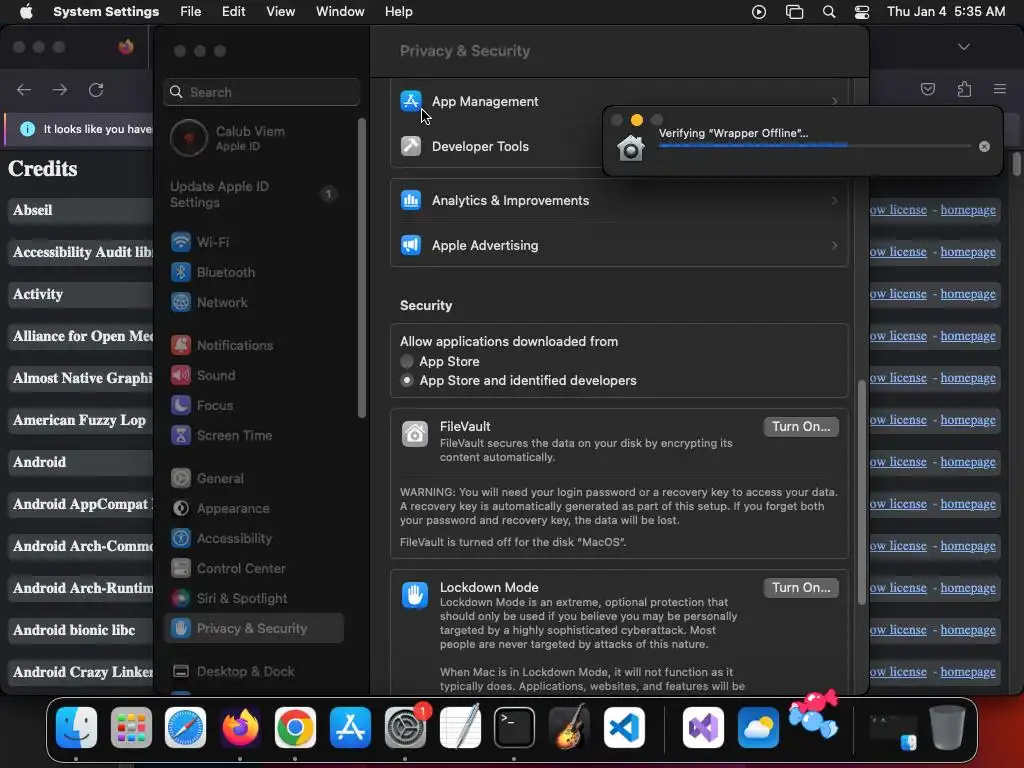Open GarageBand from the Dock
Image resolution: width=1024 pixels, height=768 pixels.
tap(569, 727)
